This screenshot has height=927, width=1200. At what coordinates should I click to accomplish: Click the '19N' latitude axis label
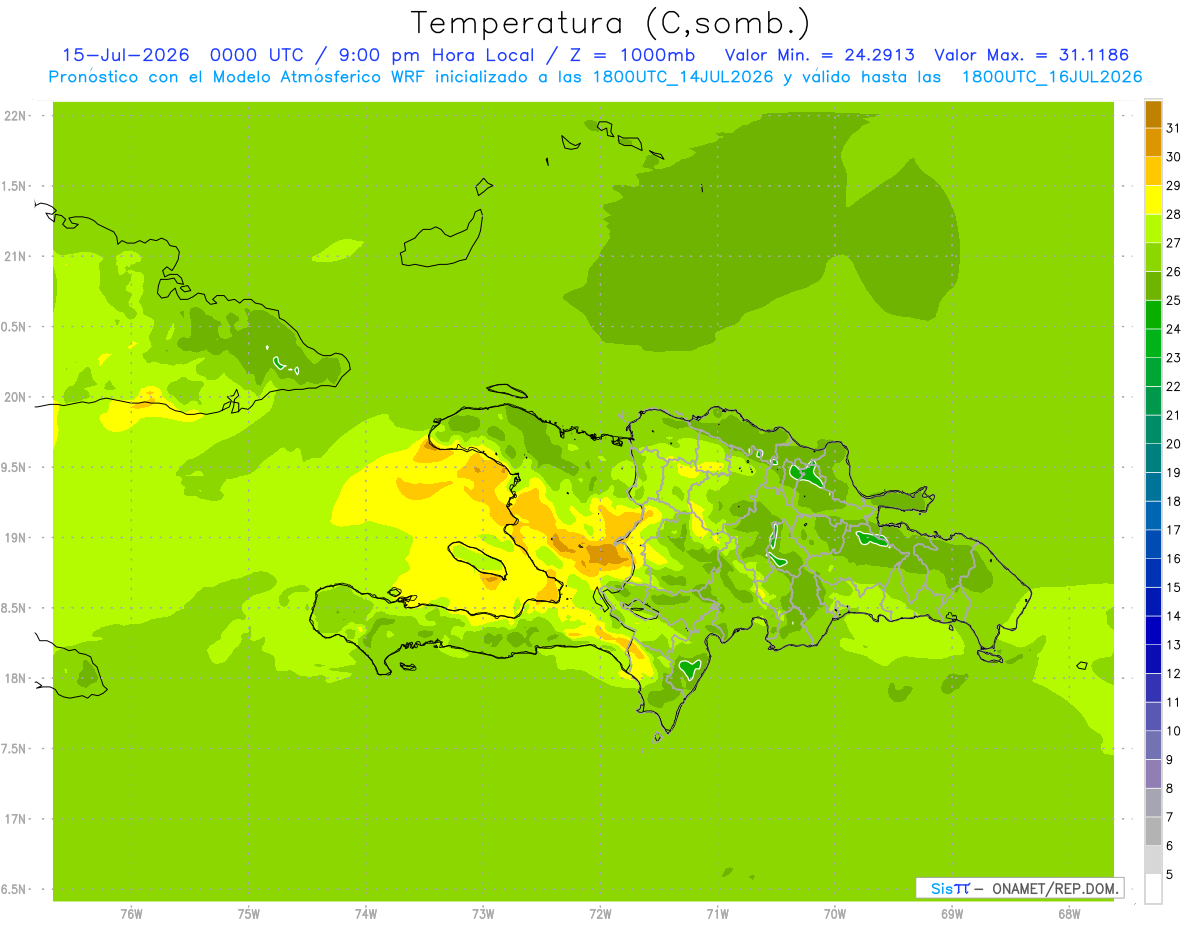17,538
